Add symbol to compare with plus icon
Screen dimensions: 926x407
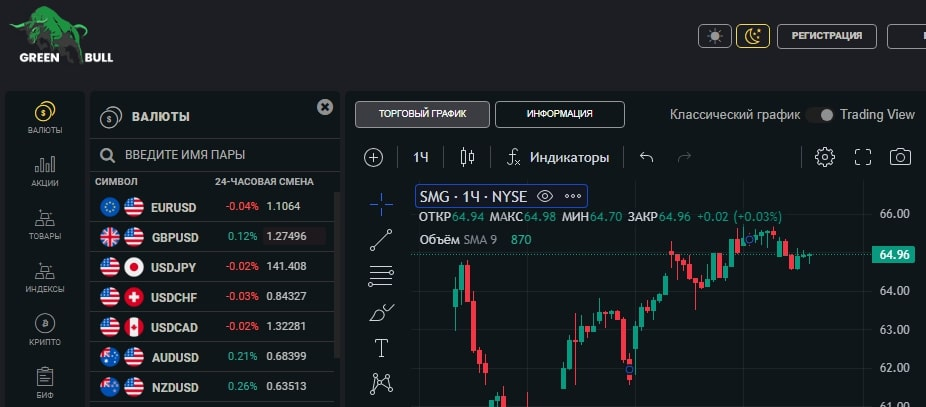[x=374, y=157]
